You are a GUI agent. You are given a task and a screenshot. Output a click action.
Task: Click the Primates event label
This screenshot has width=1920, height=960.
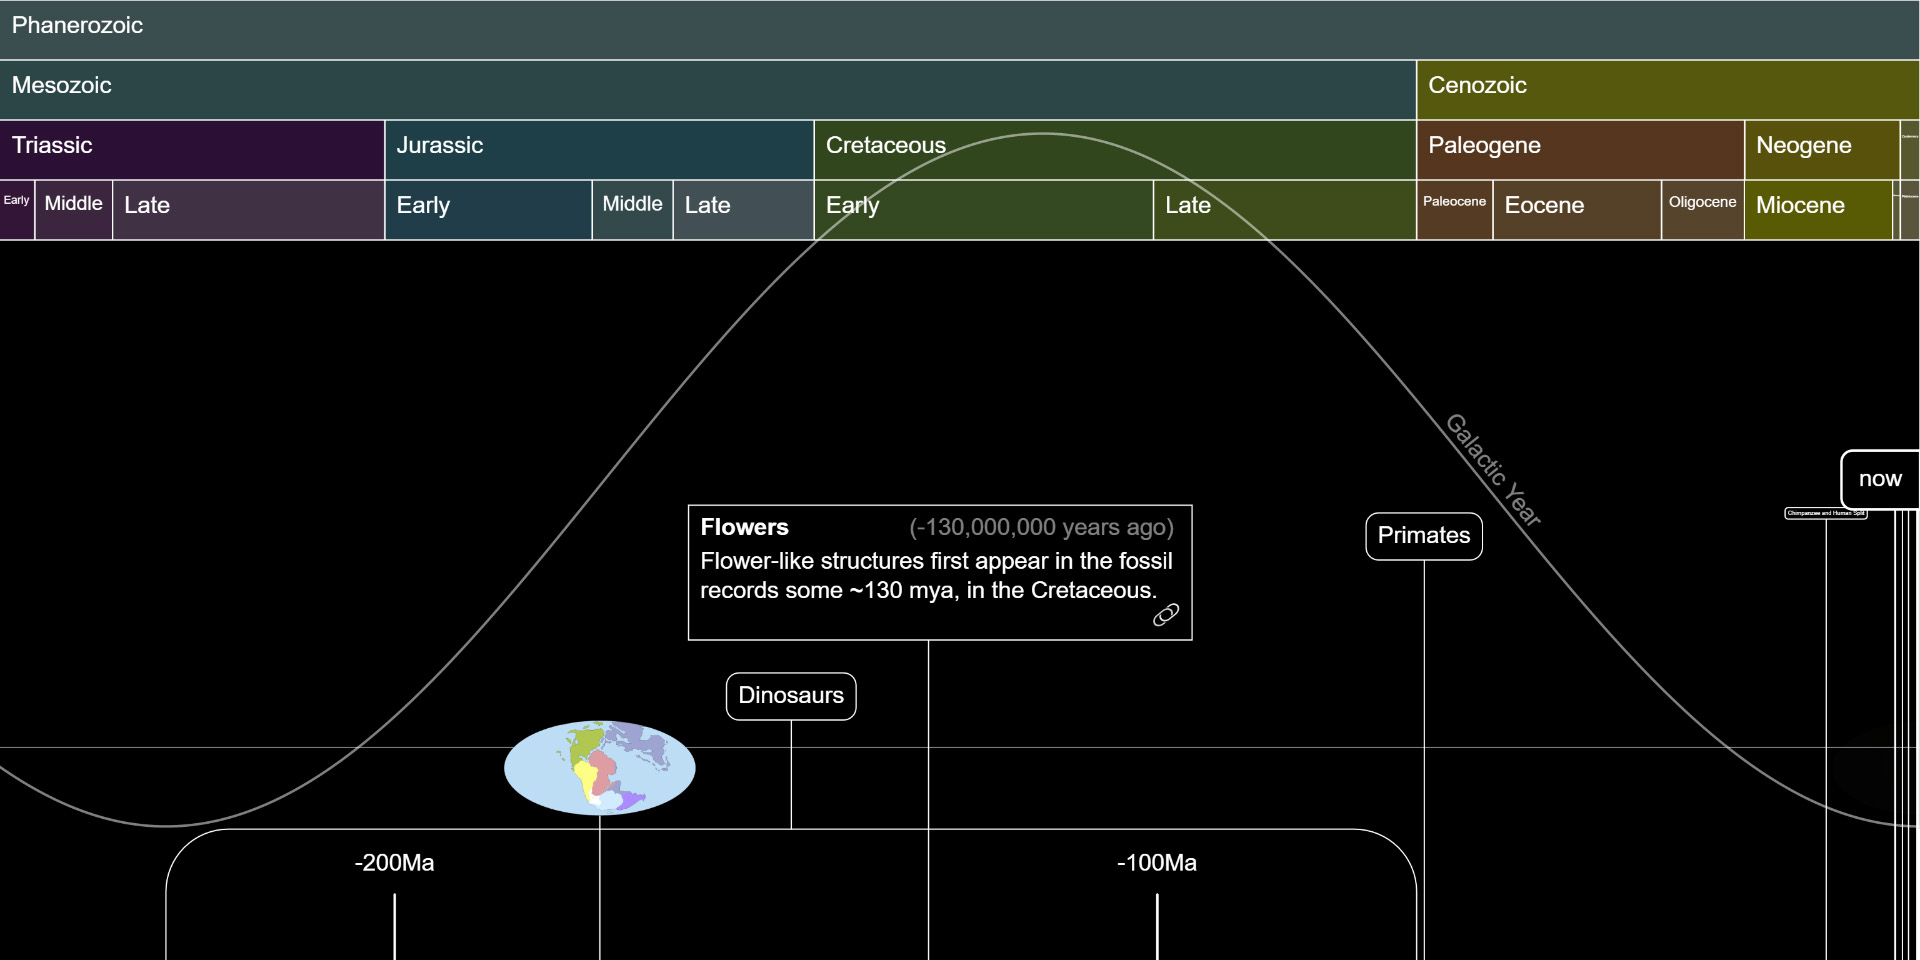pyautogui.click(x=1423, y=536)
